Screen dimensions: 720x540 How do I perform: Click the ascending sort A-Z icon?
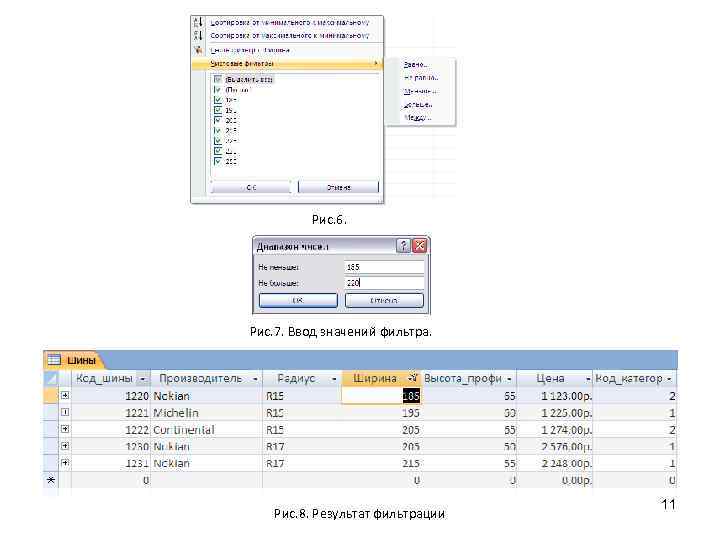tap(198, 22)
